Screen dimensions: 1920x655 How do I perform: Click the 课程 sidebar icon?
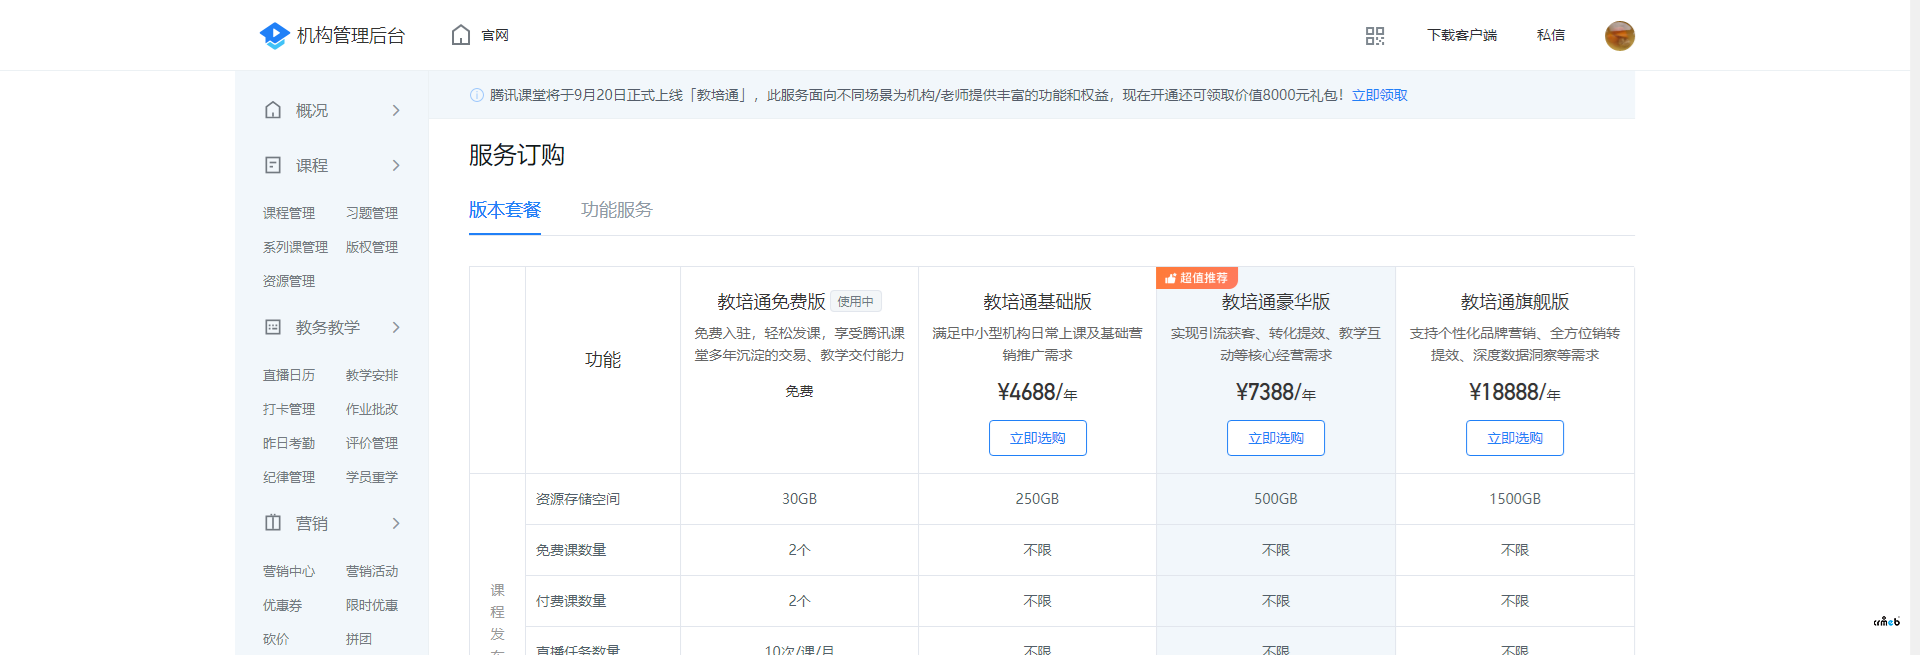pyautogui.click(x=273, y=165)
